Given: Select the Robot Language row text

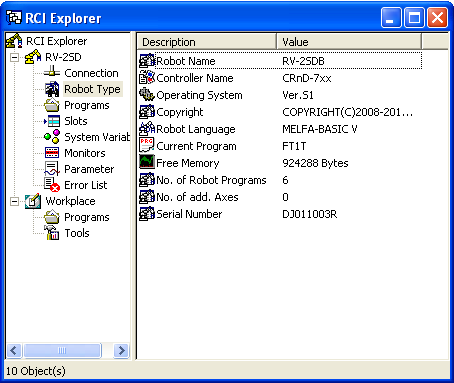Looking at the screenshot, I should point(196,129).
